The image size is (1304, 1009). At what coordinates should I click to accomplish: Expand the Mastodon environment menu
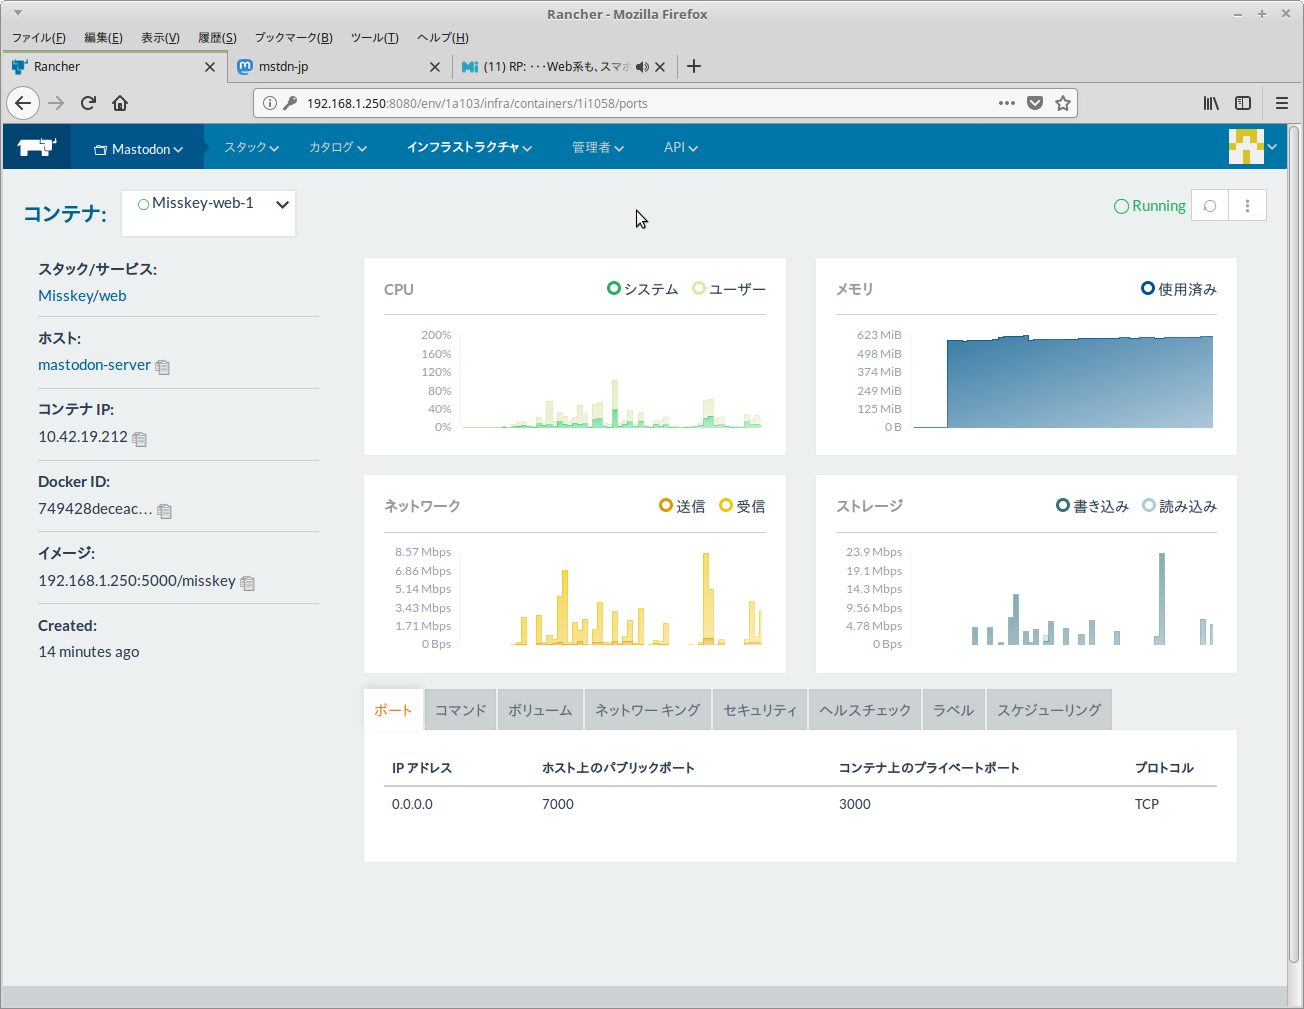[x=138, y=149]
